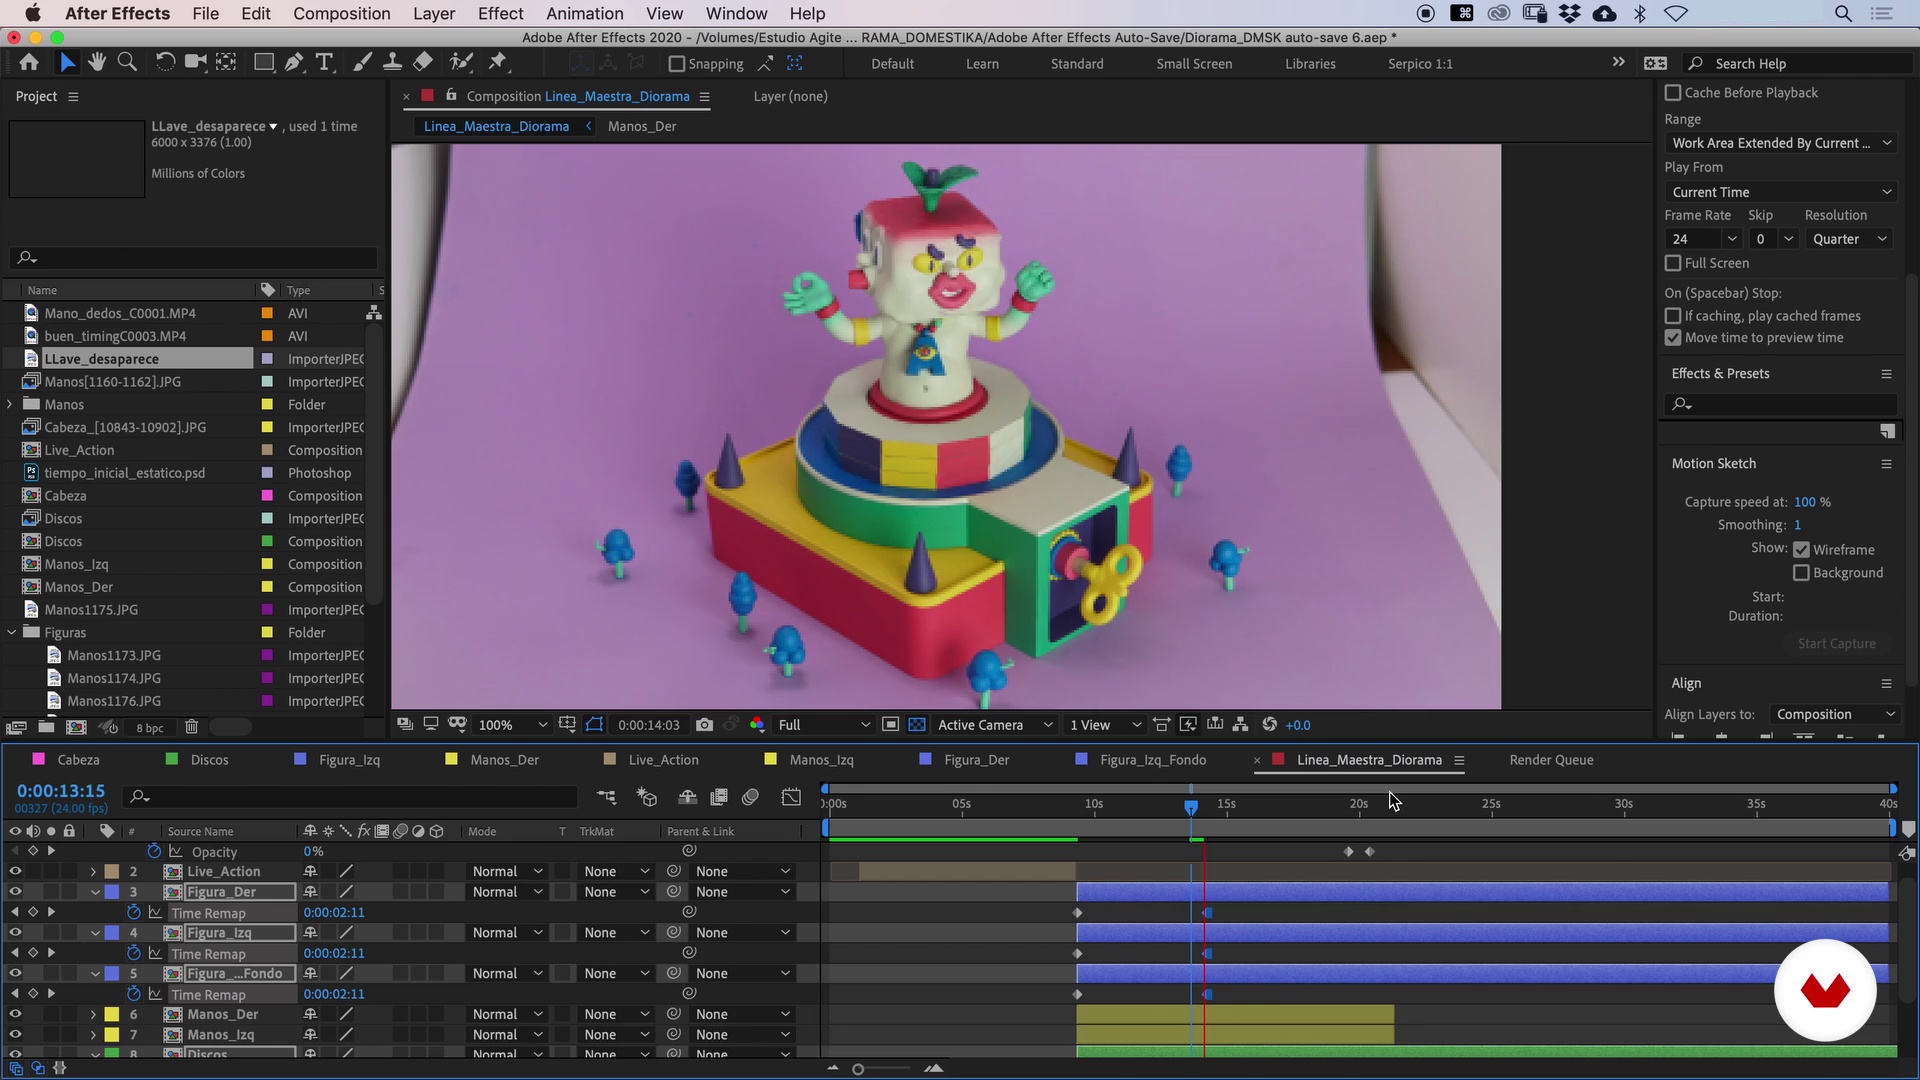The height and width of the screenshot is (1080, 1920).
Task: Open the Resolution Quarter dropdown
Action: pyautogui.click(x=1850, y=239)
